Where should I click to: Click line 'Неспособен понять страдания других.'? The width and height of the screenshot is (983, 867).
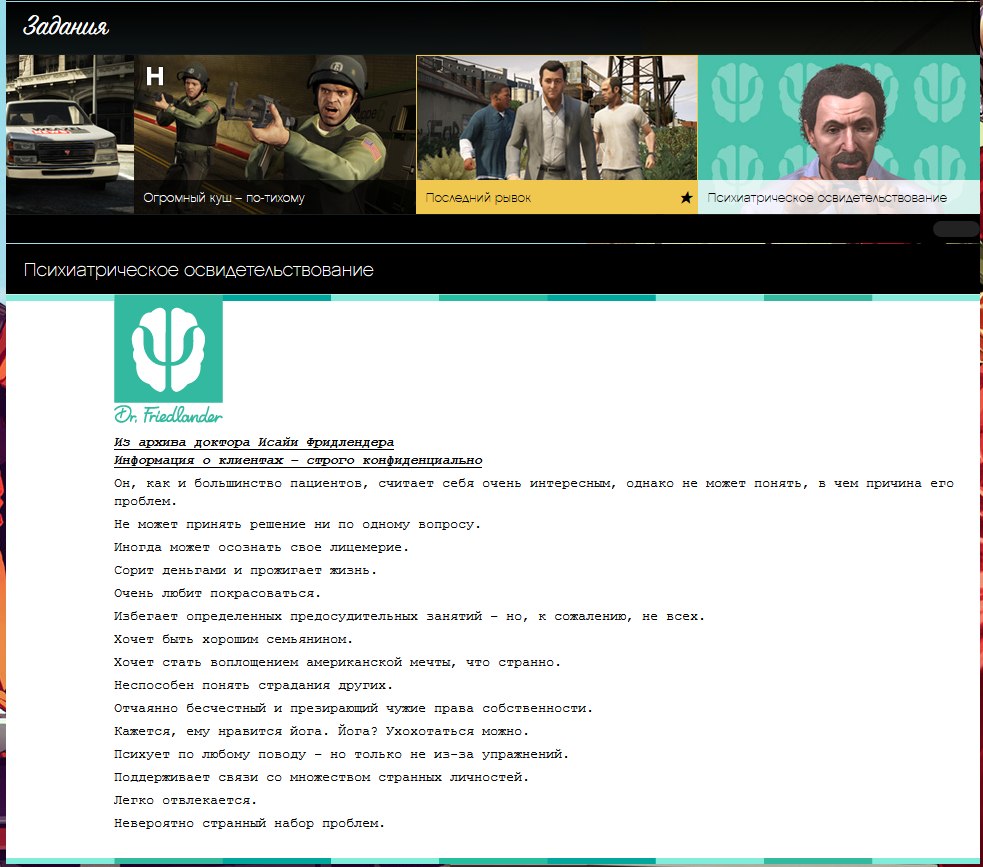click(253, 685)
